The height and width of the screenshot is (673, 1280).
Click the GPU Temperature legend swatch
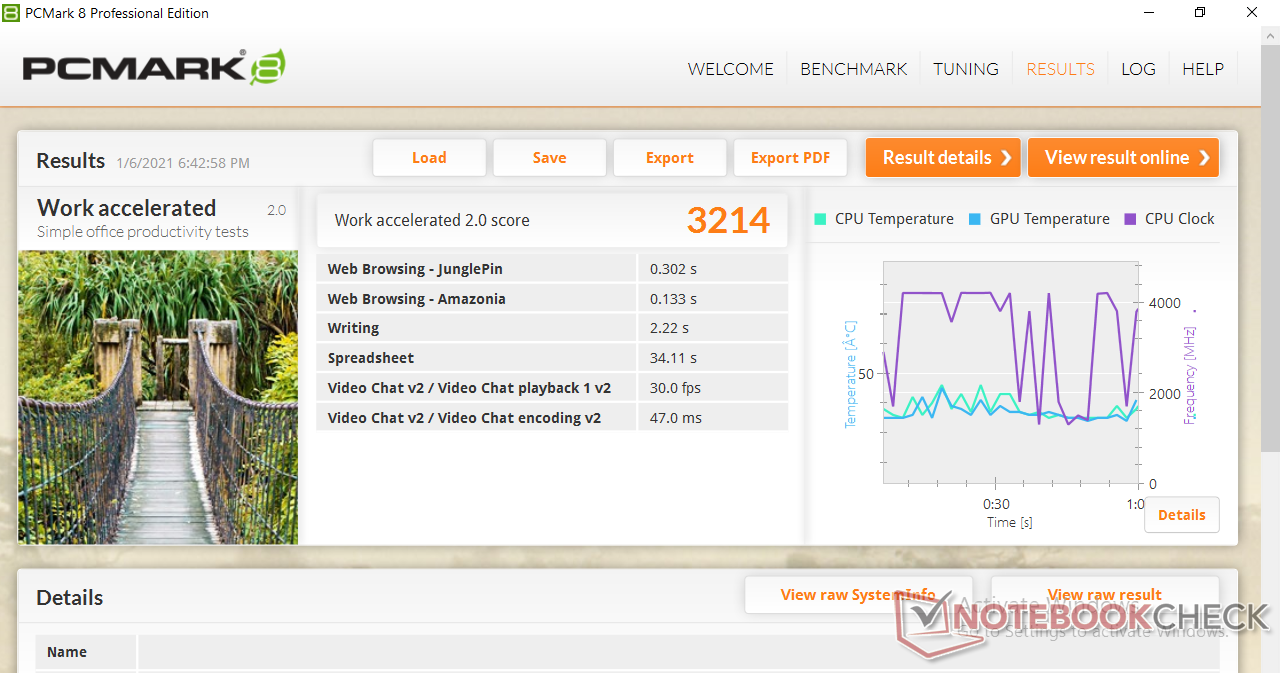coord(975,219)
